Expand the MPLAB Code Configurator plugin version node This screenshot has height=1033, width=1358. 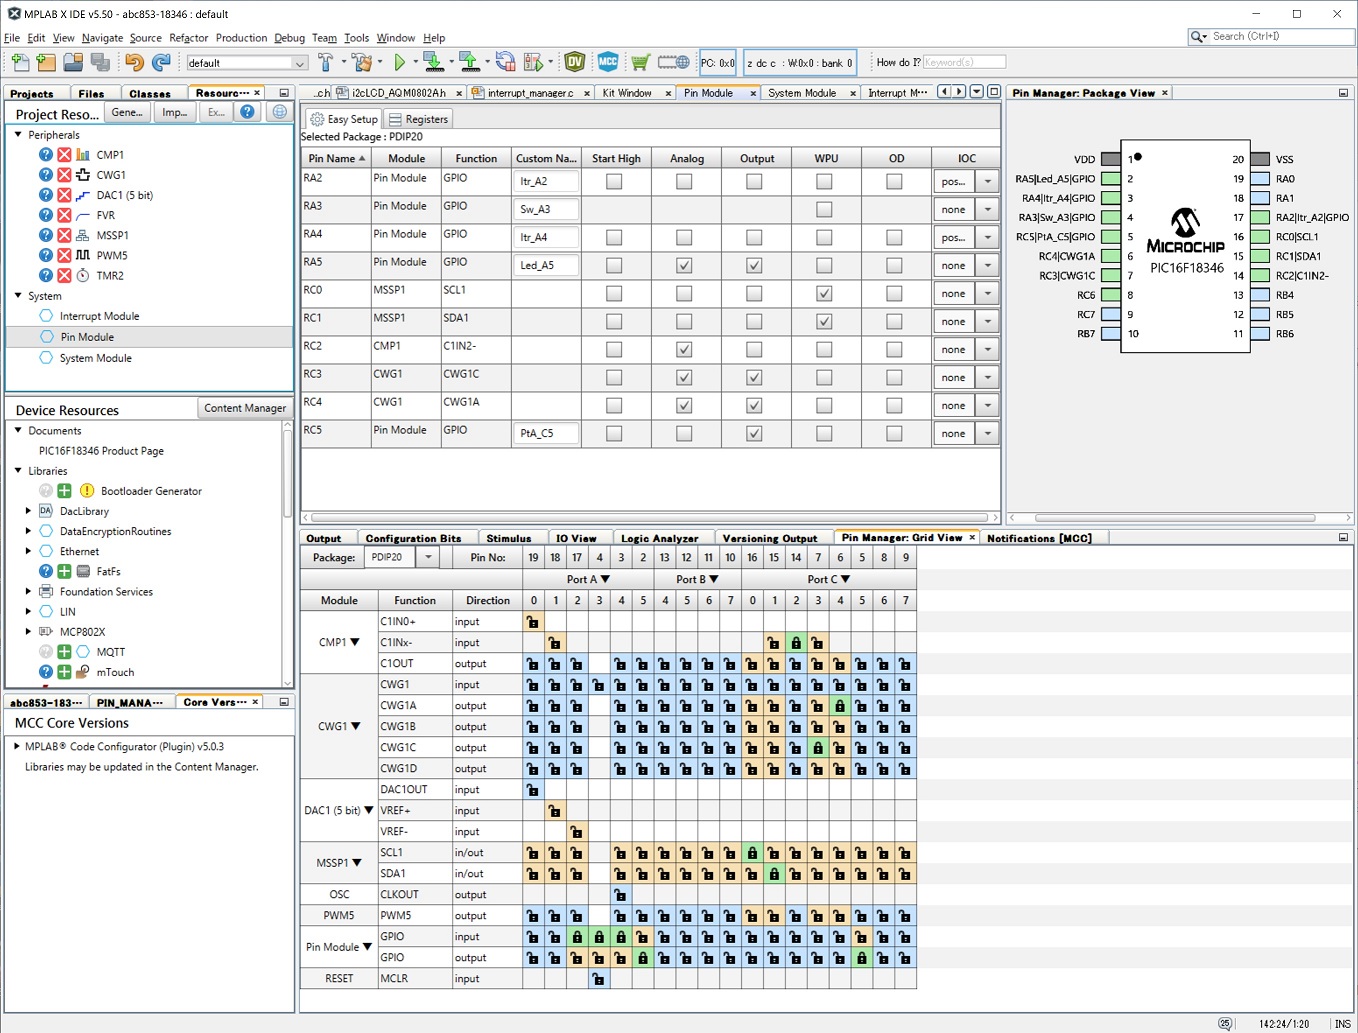click(x=17, y=746)
